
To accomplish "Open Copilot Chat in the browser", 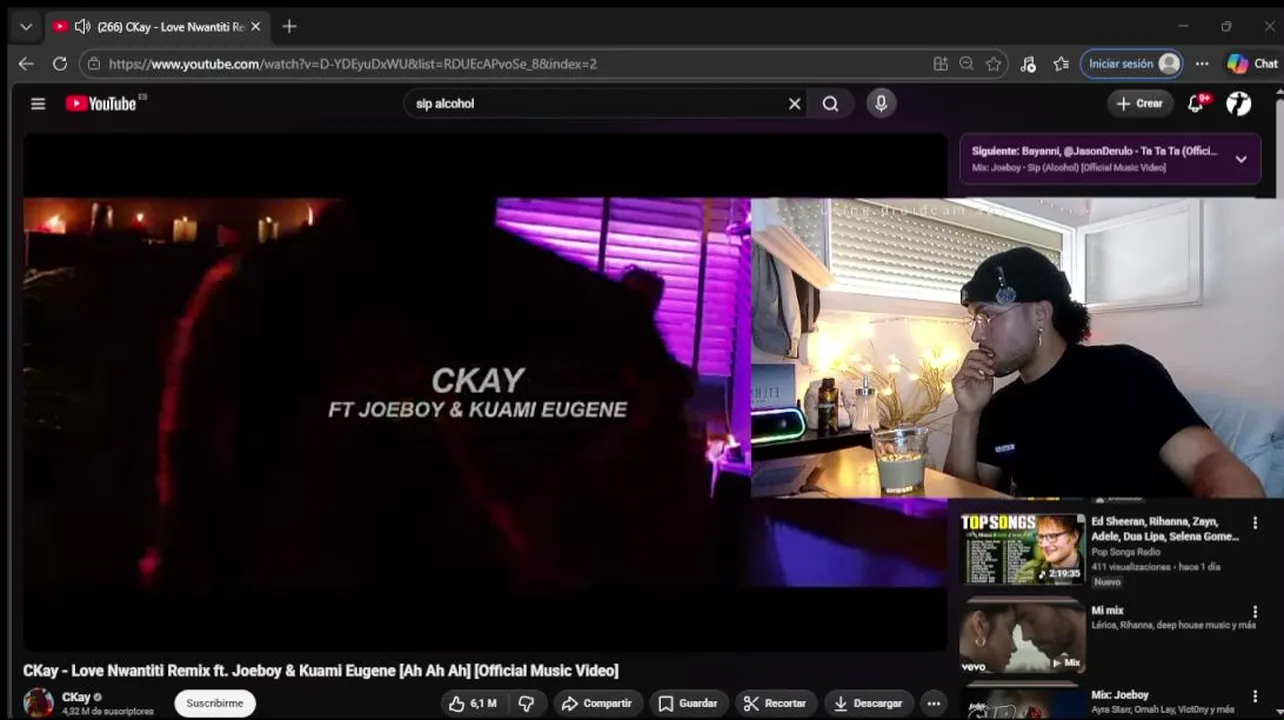I will 1253,64.
